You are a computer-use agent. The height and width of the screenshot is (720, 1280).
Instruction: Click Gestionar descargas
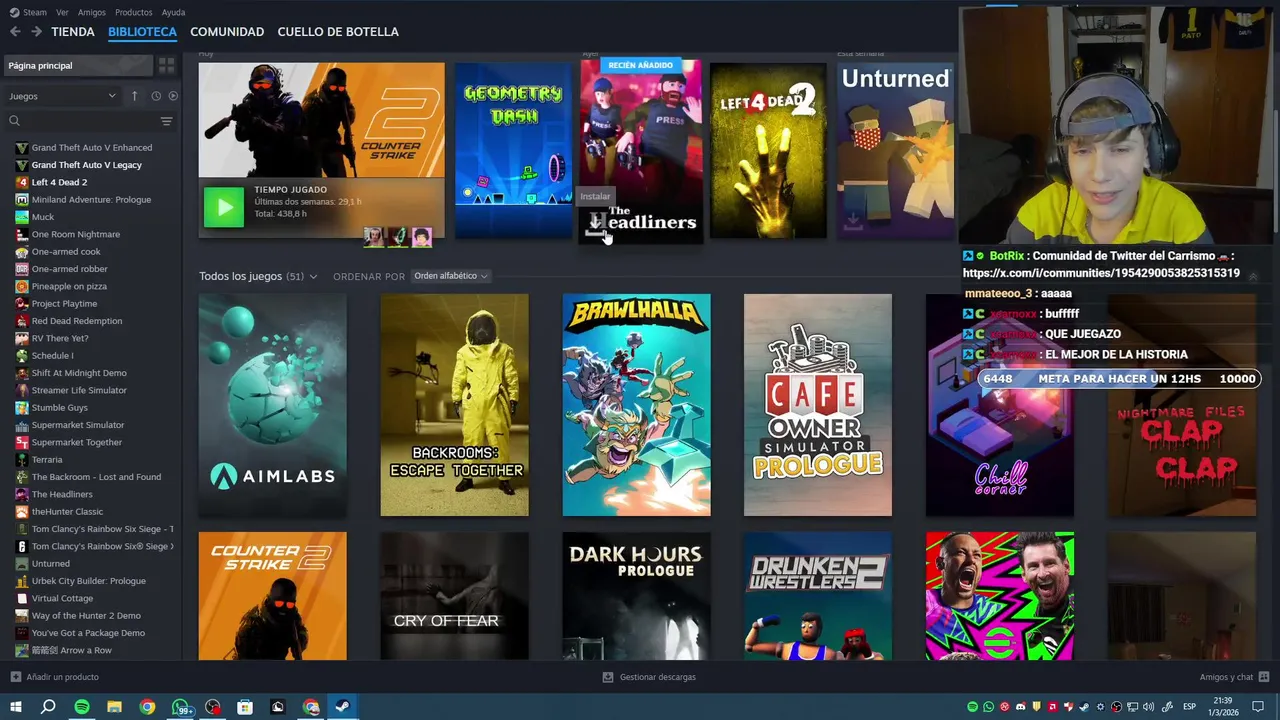tap(649, 677)
